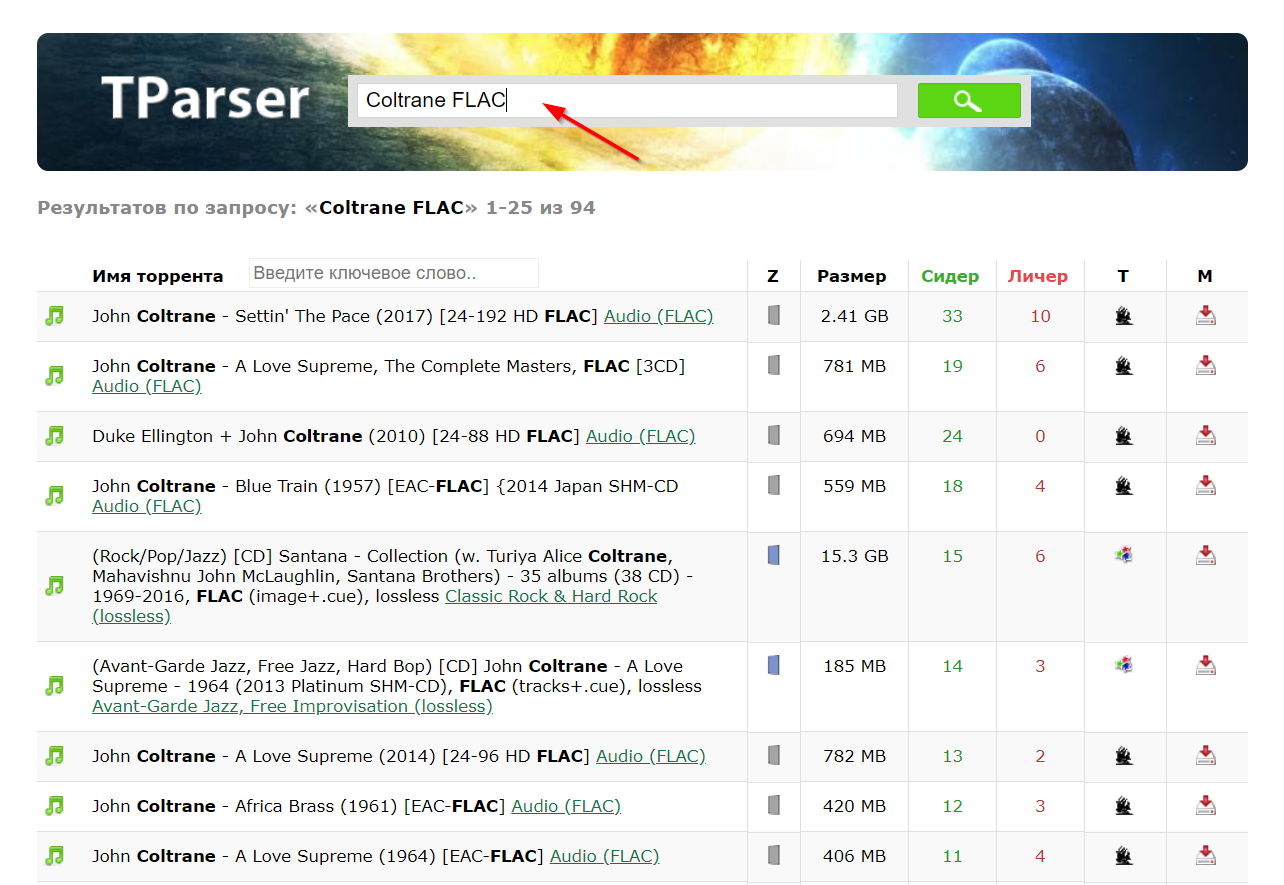Click magnet download icon in 781 MB row
The height and width of the screenshot is (885, 1284).
pyautogui.click(x=1206, y=366)
